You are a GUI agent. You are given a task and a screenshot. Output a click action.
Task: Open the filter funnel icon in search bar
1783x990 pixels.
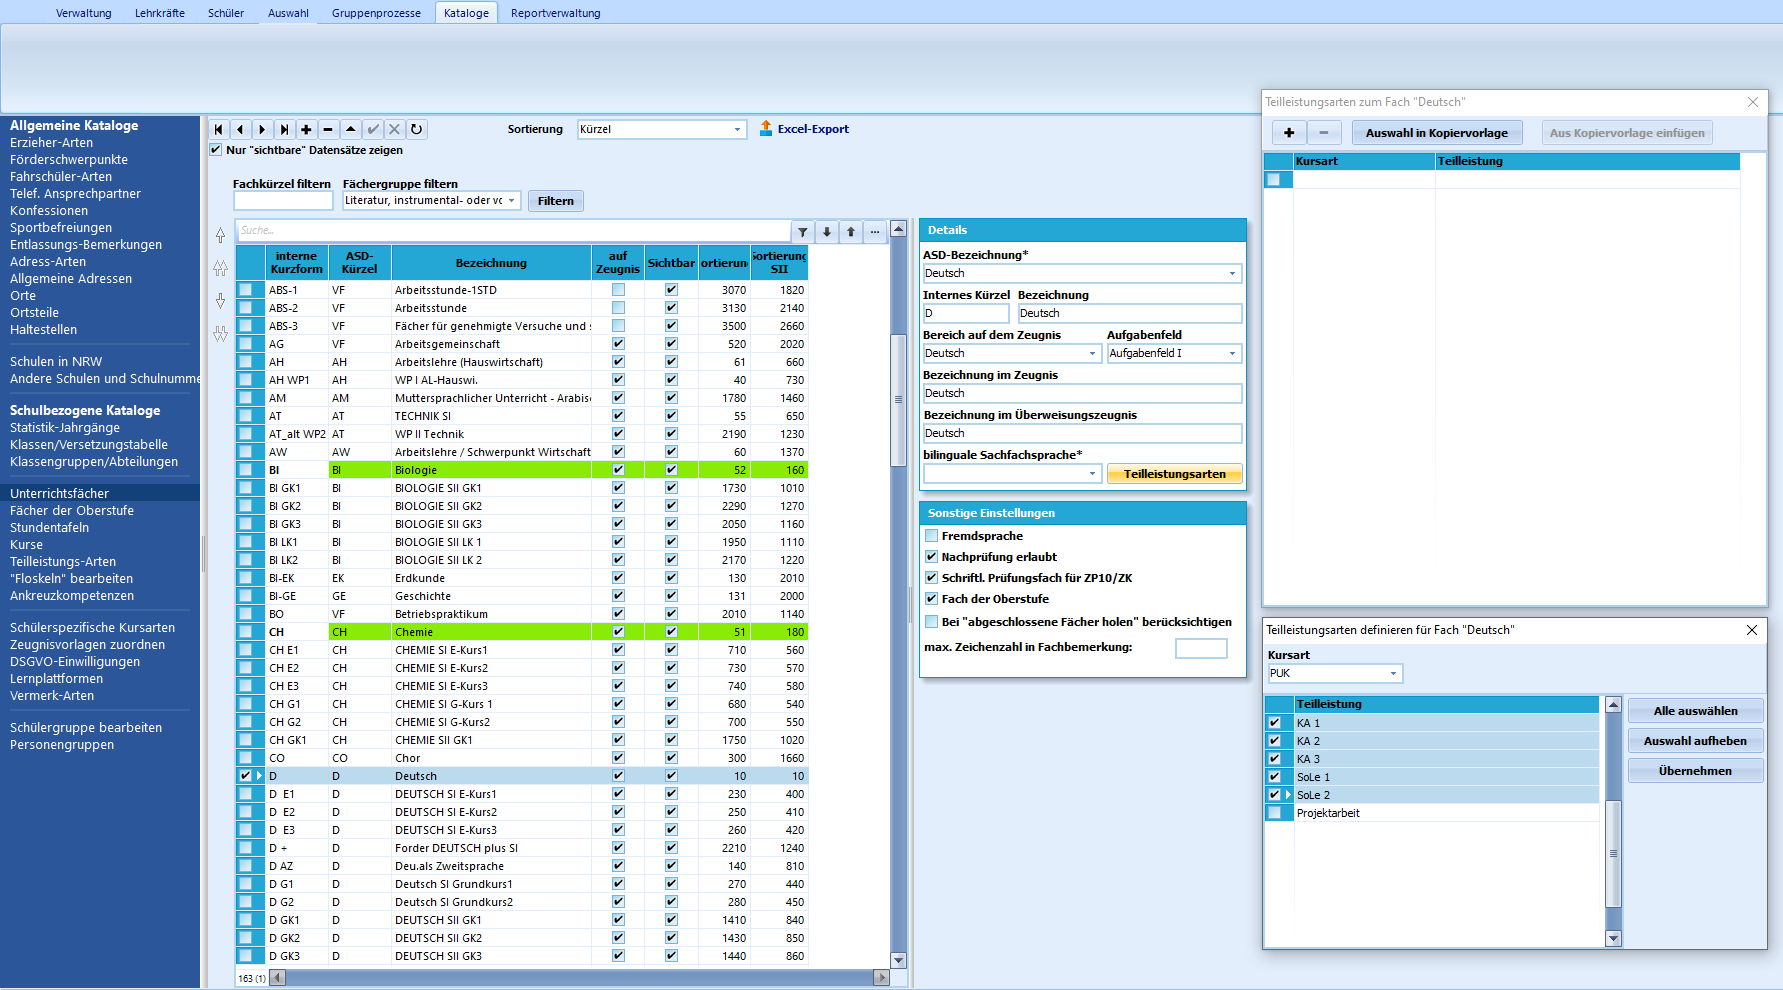pos(803,231)
